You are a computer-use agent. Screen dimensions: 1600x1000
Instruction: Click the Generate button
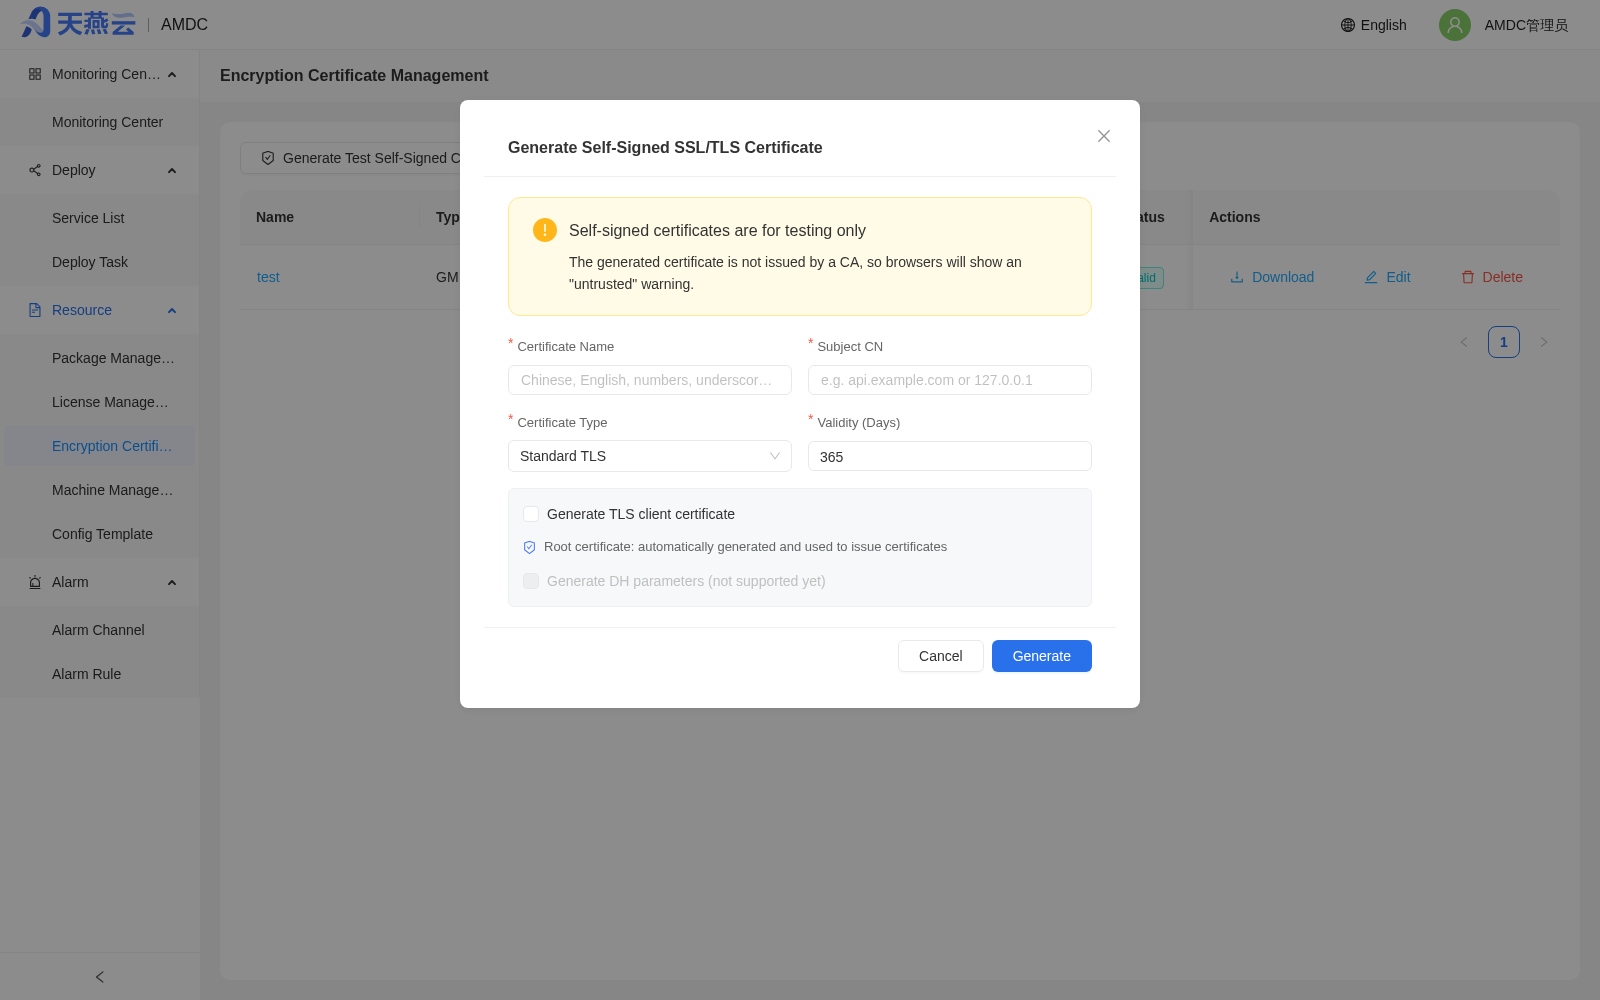(x=1042, y=656)
